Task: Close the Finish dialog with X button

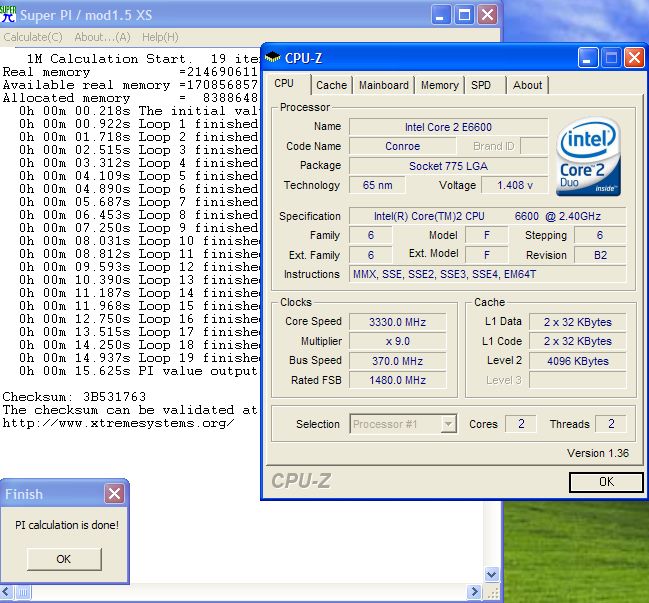Action: [114, 493]
